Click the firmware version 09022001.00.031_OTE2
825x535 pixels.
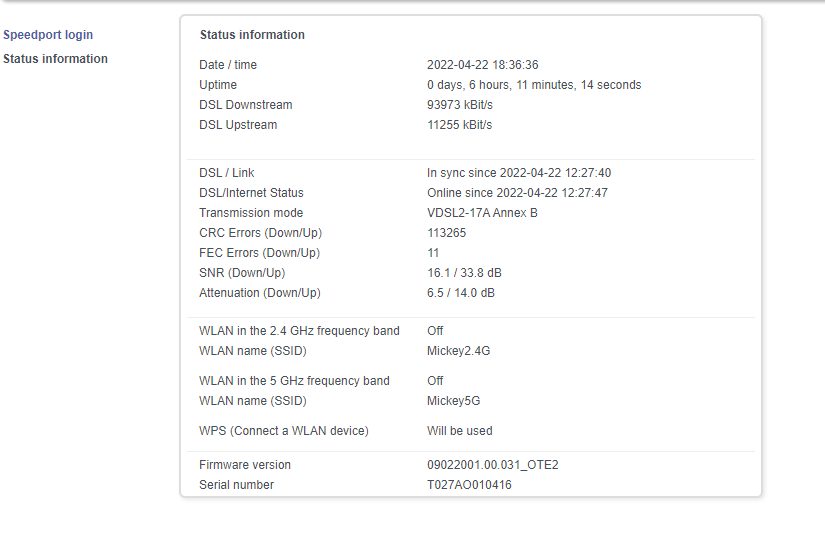[492, 465]
